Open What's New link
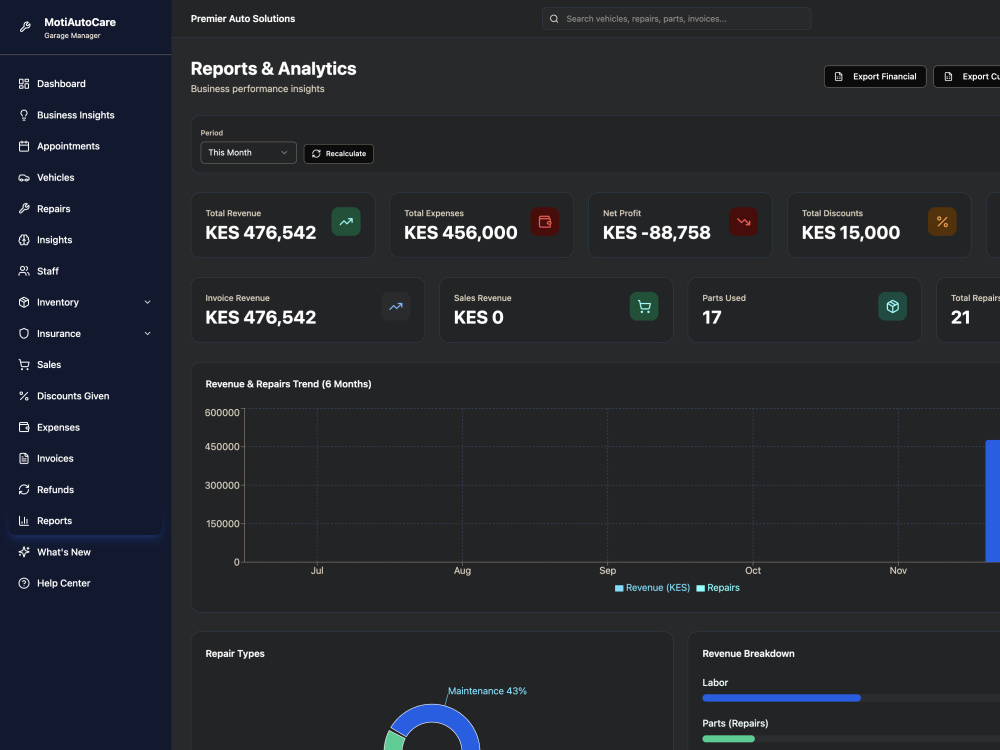This screenshot has height=750, width=1000. point(85,552)
